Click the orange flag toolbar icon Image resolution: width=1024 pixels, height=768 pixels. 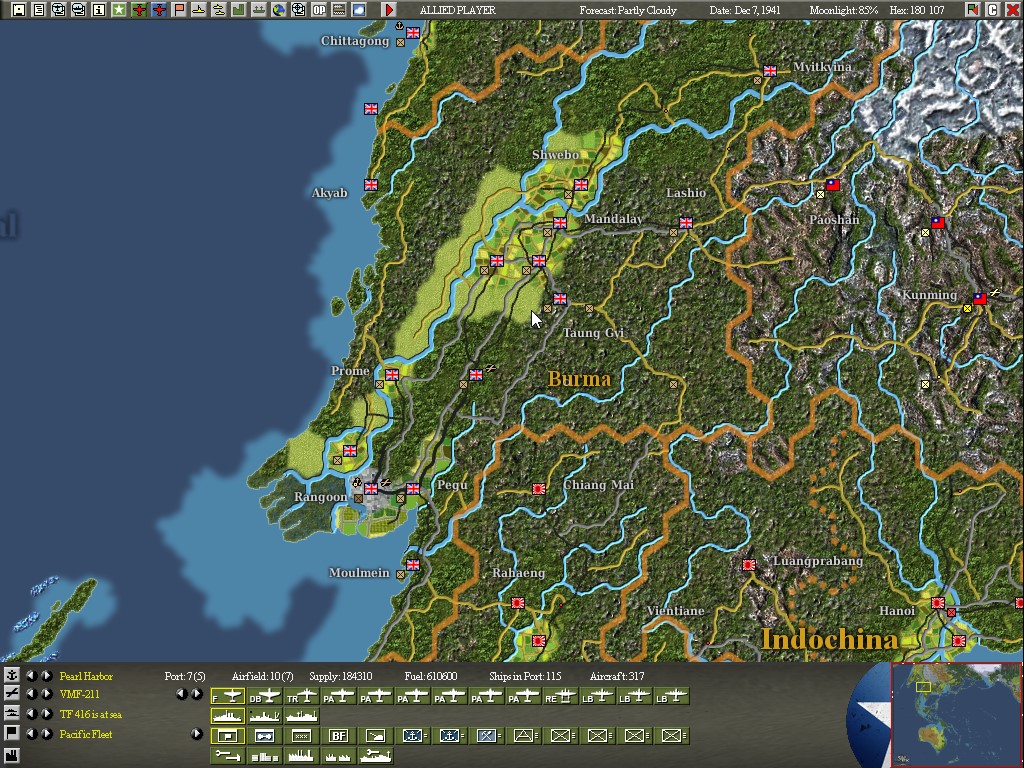click(x=179, y=10)
